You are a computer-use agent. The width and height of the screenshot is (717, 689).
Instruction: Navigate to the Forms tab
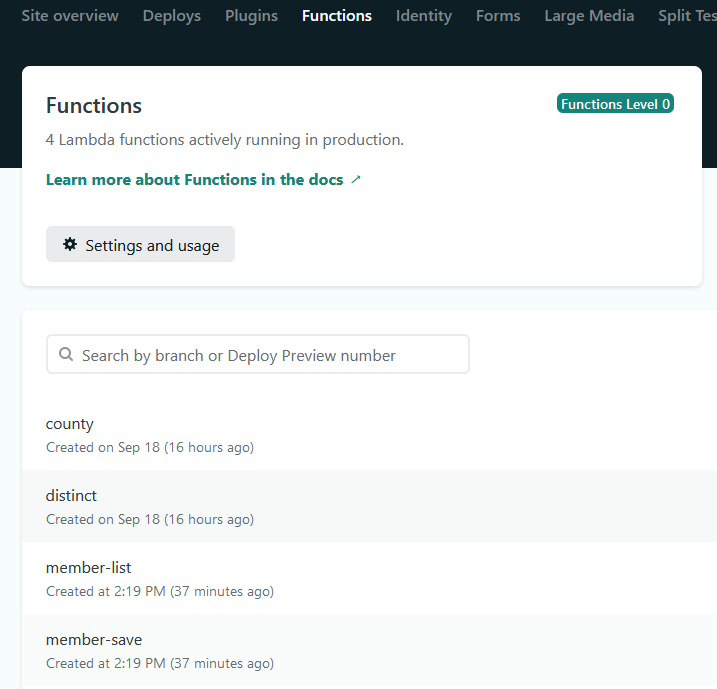point(498,16)
